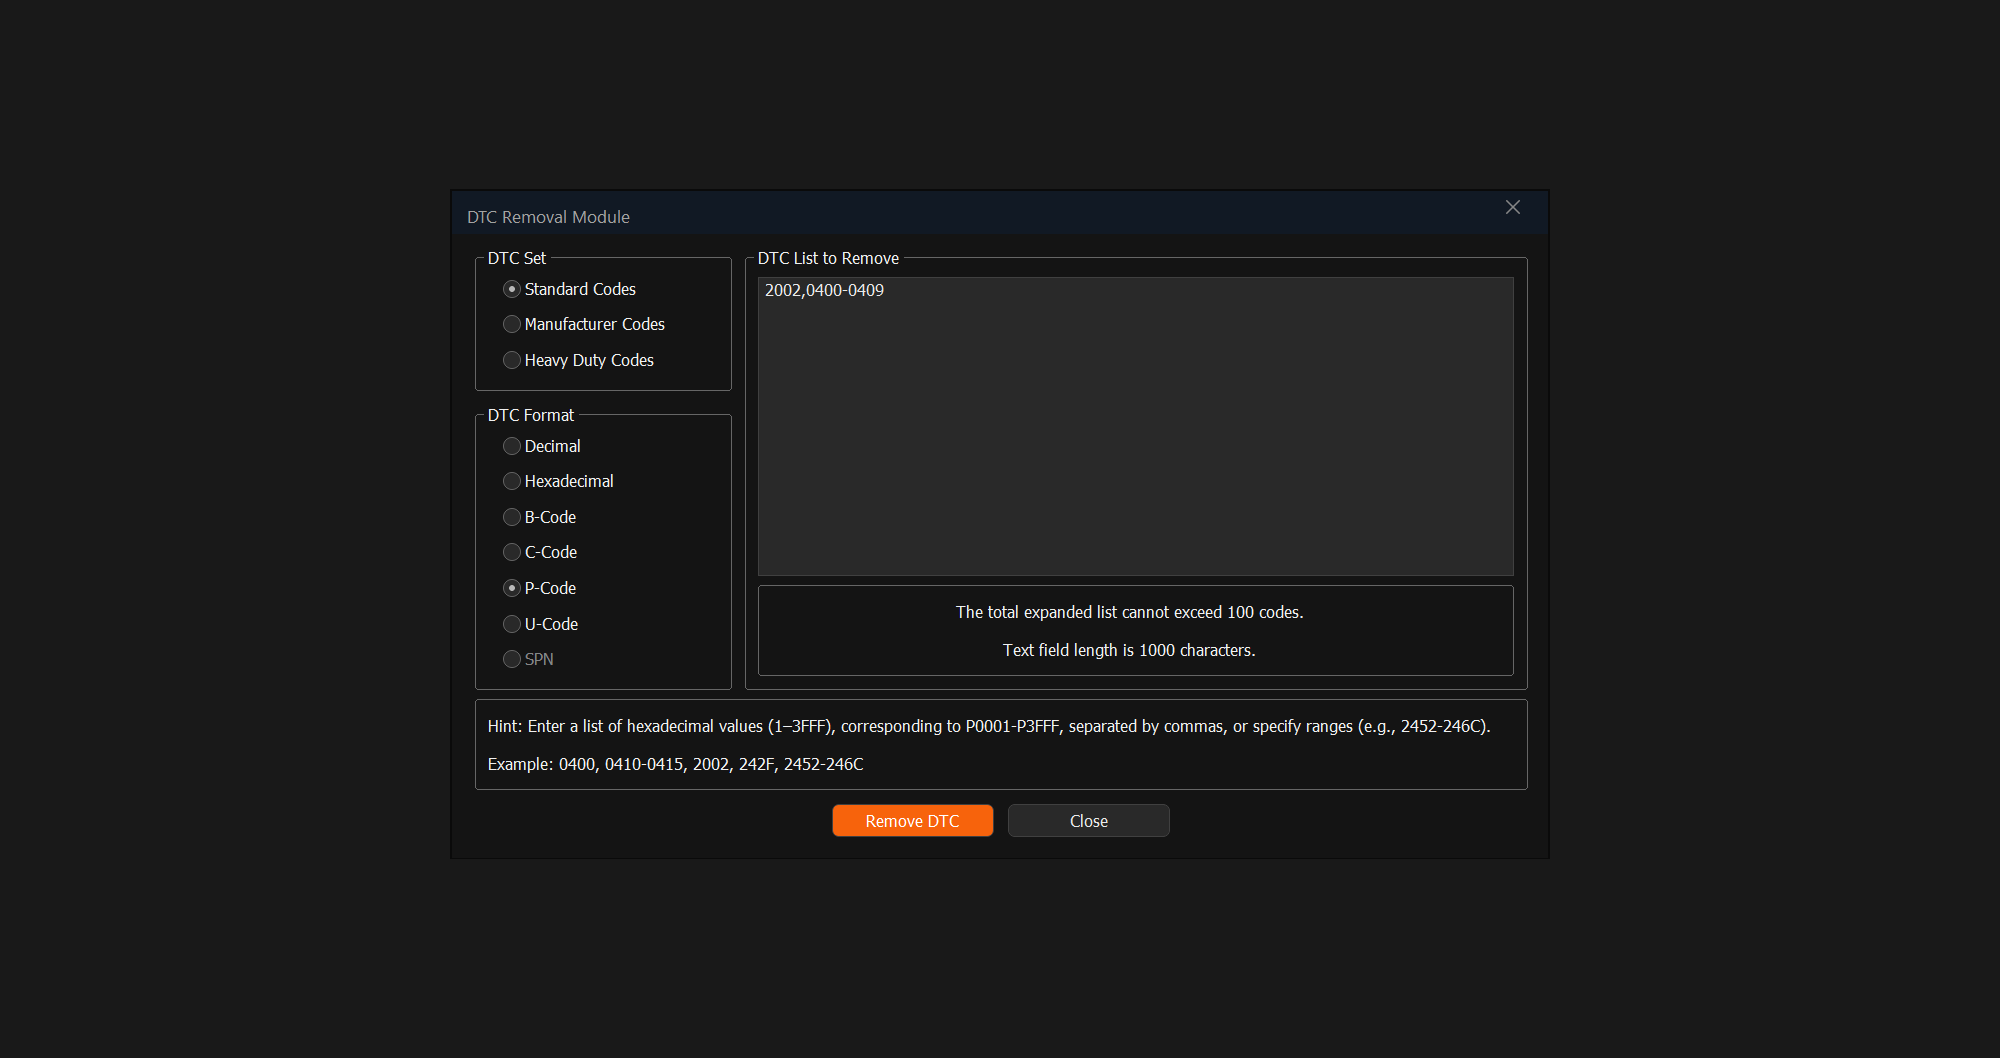Click inside the DTC List to Remove field

coord(1135,430)
